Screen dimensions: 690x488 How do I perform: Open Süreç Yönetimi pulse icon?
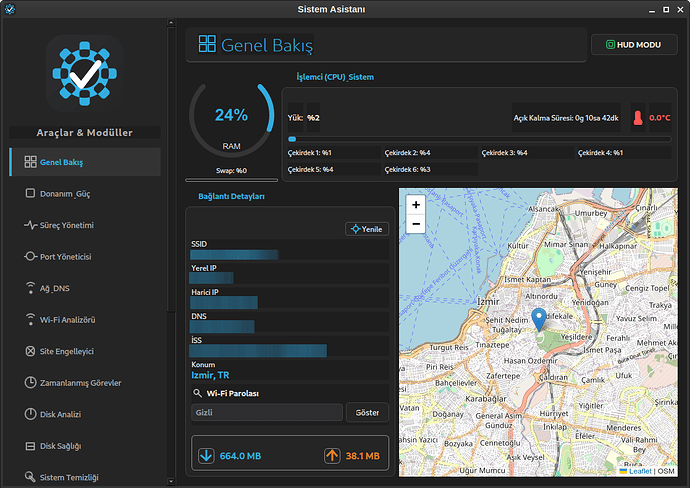[30, 225]
